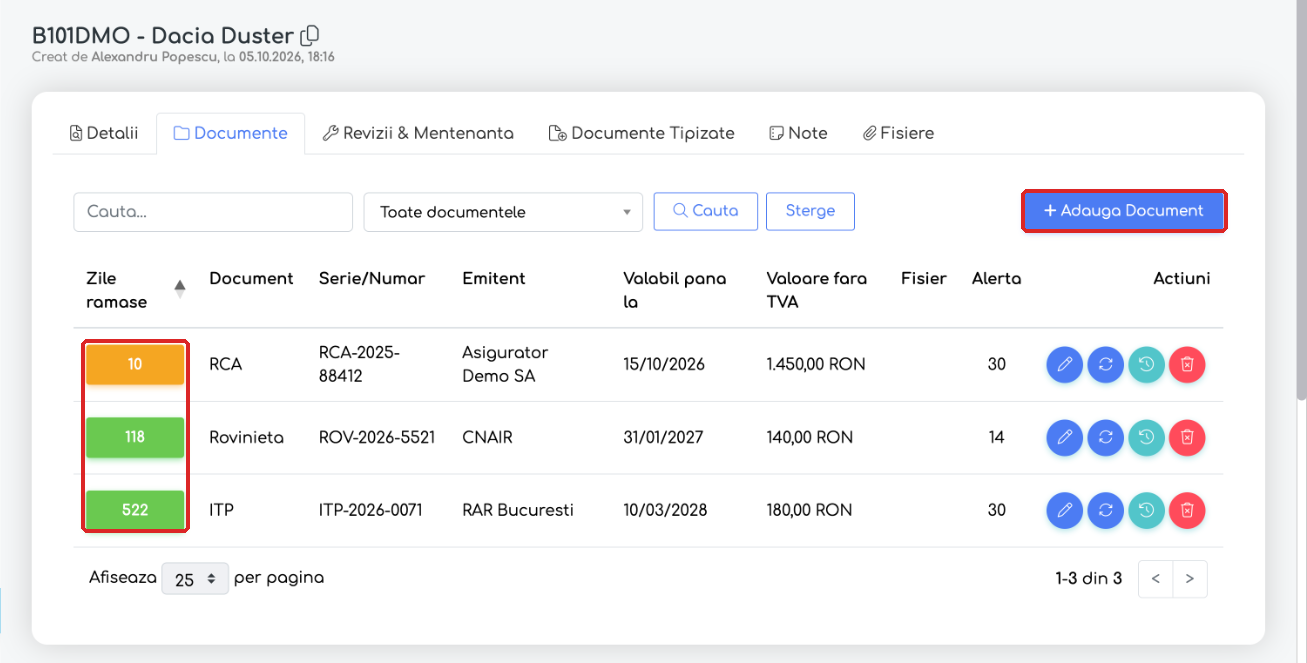The height and width of the screenshot is (663, 1307).
Task: Click the serial number ITP-2026-0071
Action: click(x=371, y=510)
